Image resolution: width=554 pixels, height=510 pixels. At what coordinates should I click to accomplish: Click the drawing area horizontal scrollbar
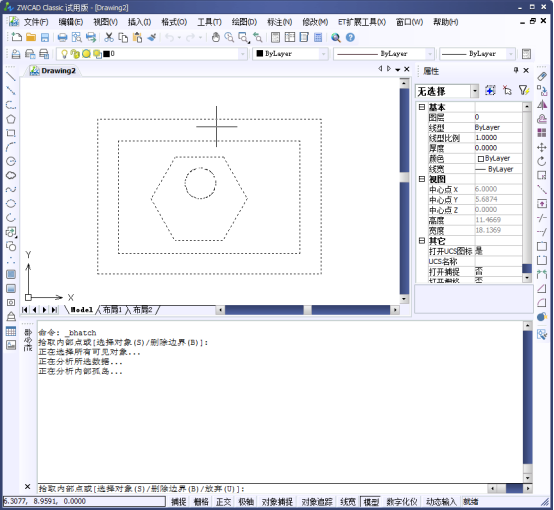307,310
